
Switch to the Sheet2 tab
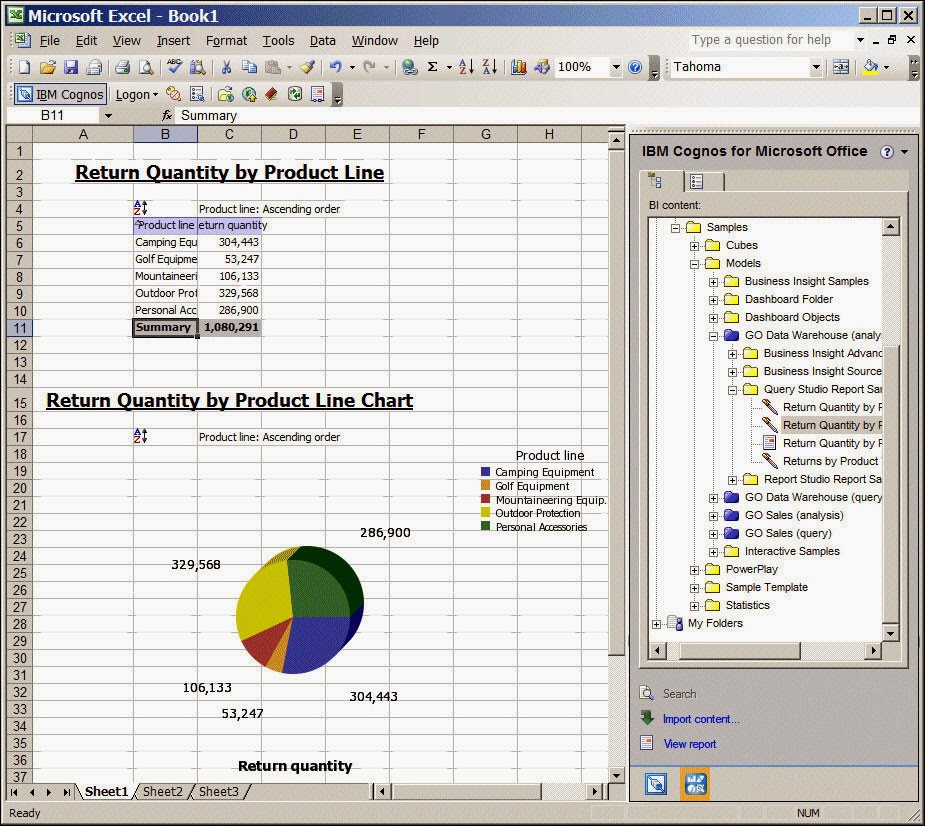coord(162,791)
